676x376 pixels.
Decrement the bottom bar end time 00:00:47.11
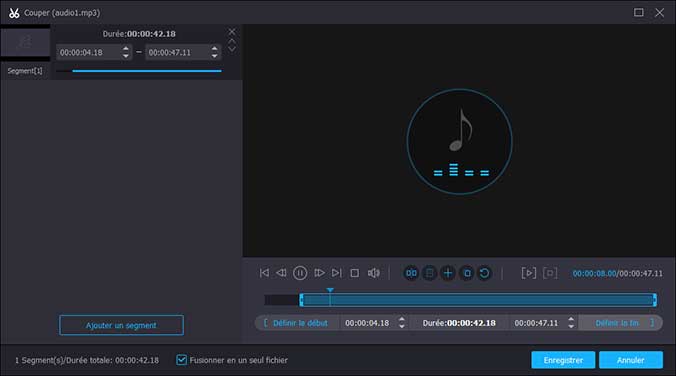click(x=571, y=326)
